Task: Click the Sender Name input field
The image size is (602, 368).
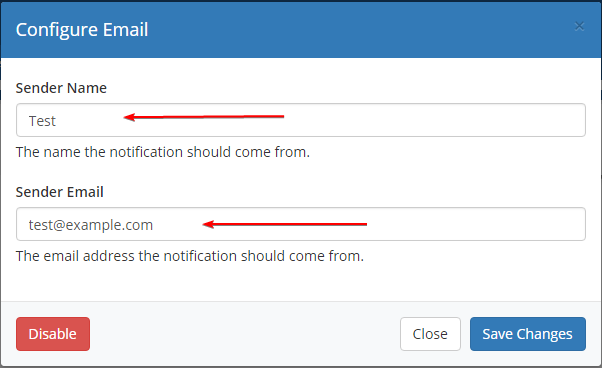Action: click(301, 120)
